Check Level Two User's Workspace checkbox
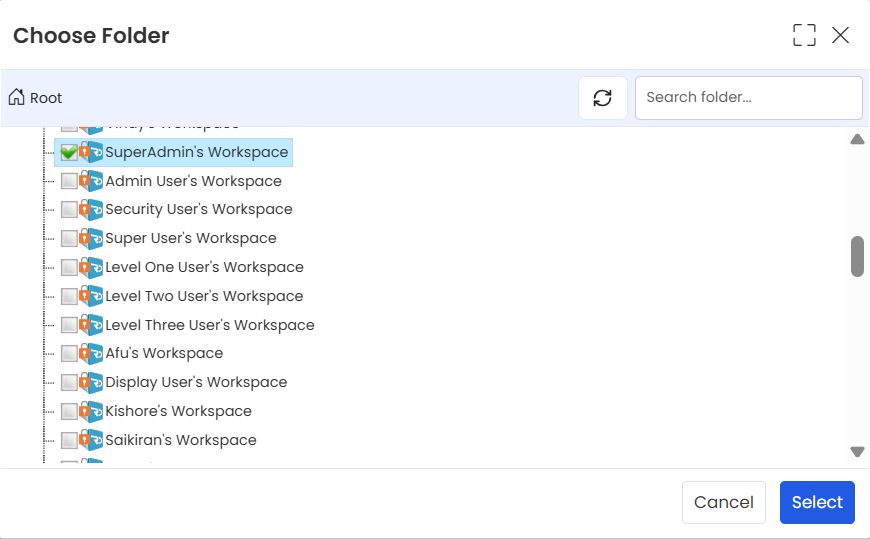The image size is (870, 539). 69,296
